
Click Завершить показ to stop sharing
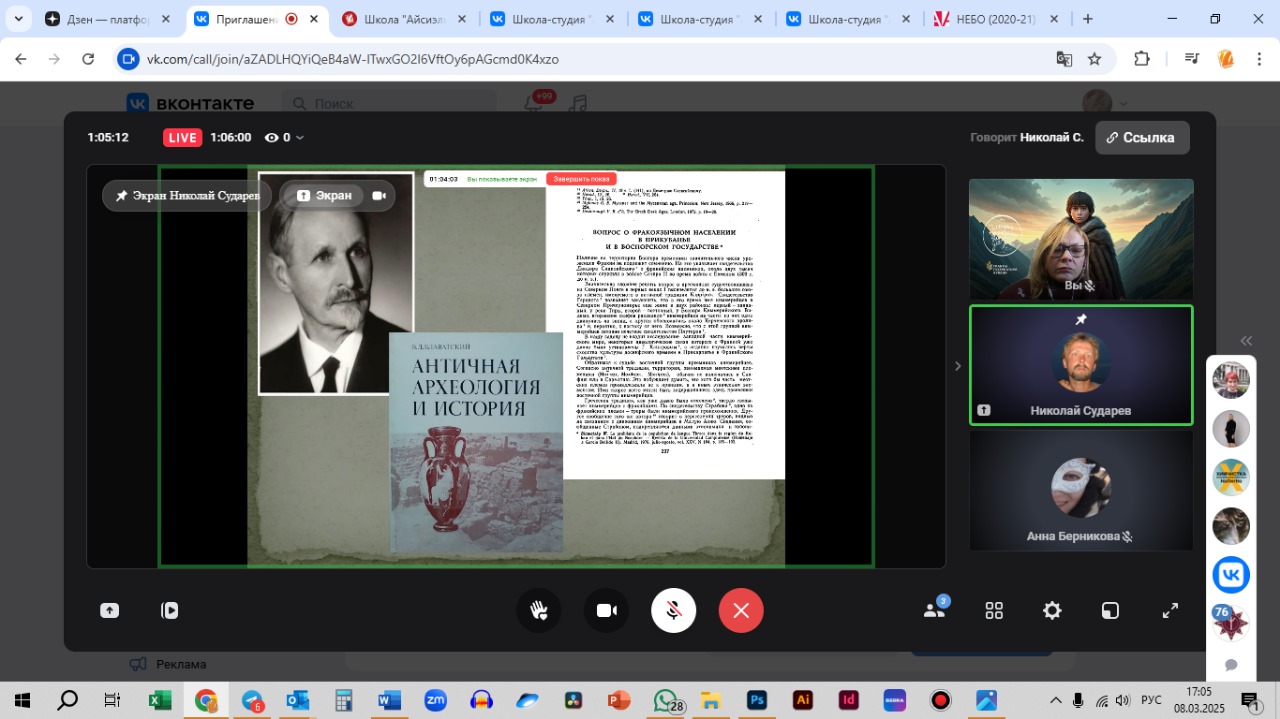pos(580,179)
